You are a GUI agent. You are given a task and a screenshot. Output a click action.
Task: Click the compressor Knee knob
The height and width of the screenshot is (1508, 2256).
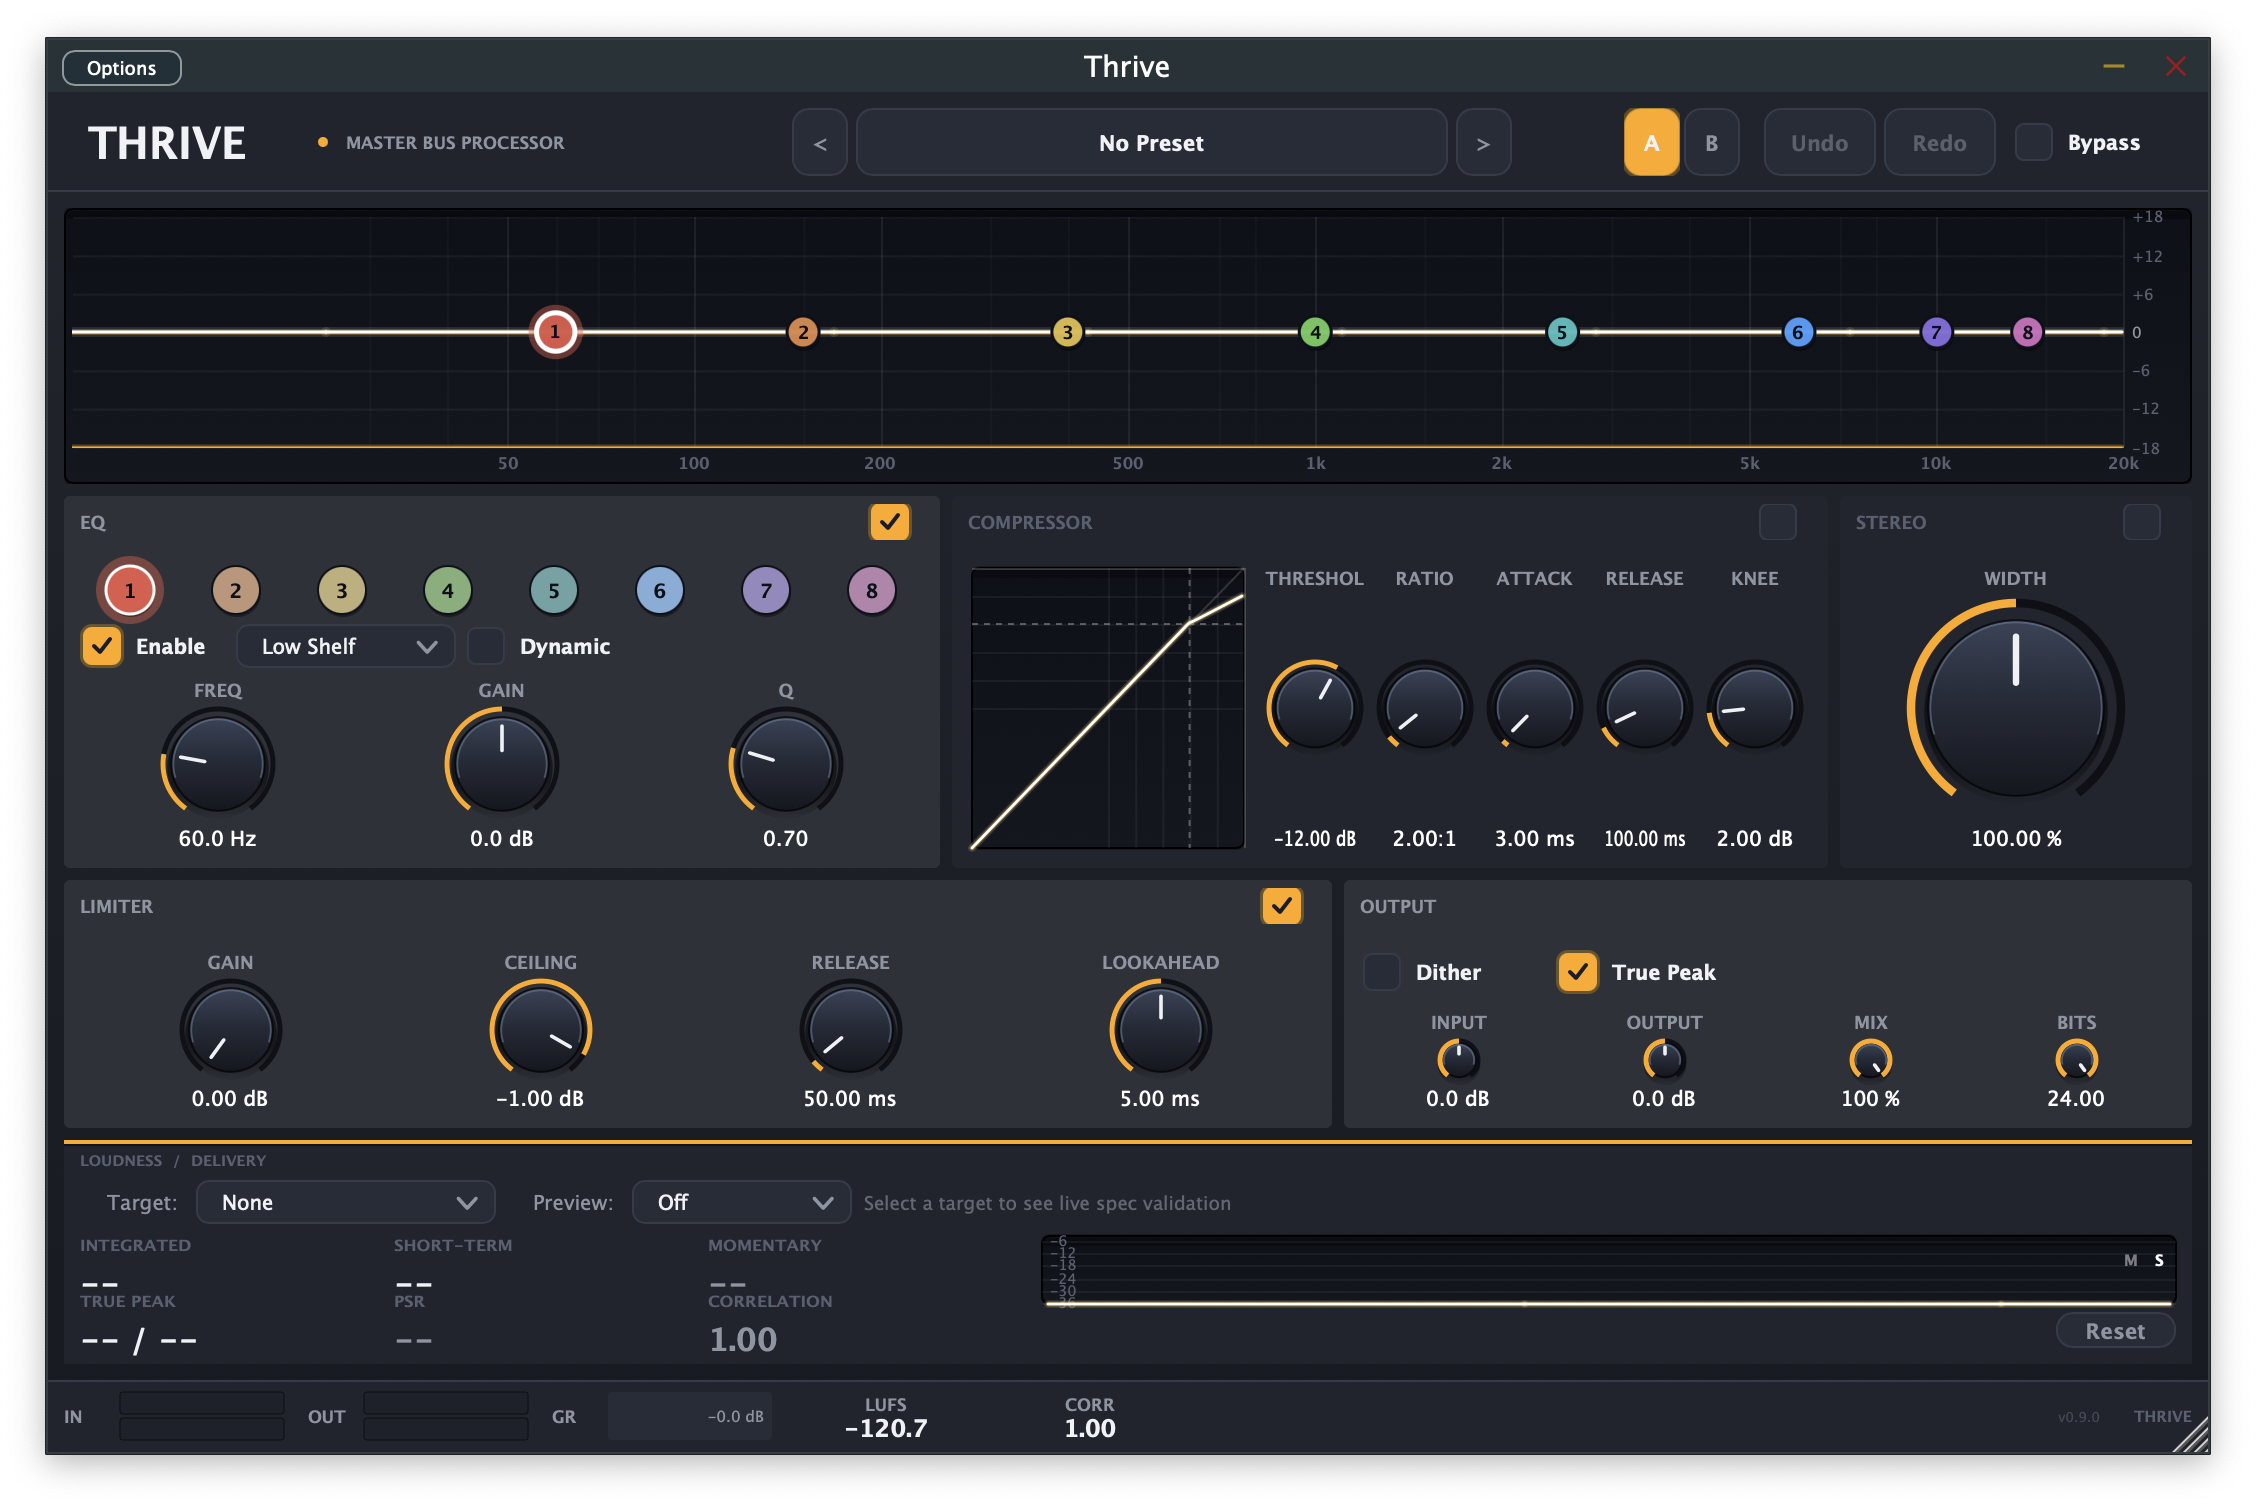click(x=1755, y=708)
